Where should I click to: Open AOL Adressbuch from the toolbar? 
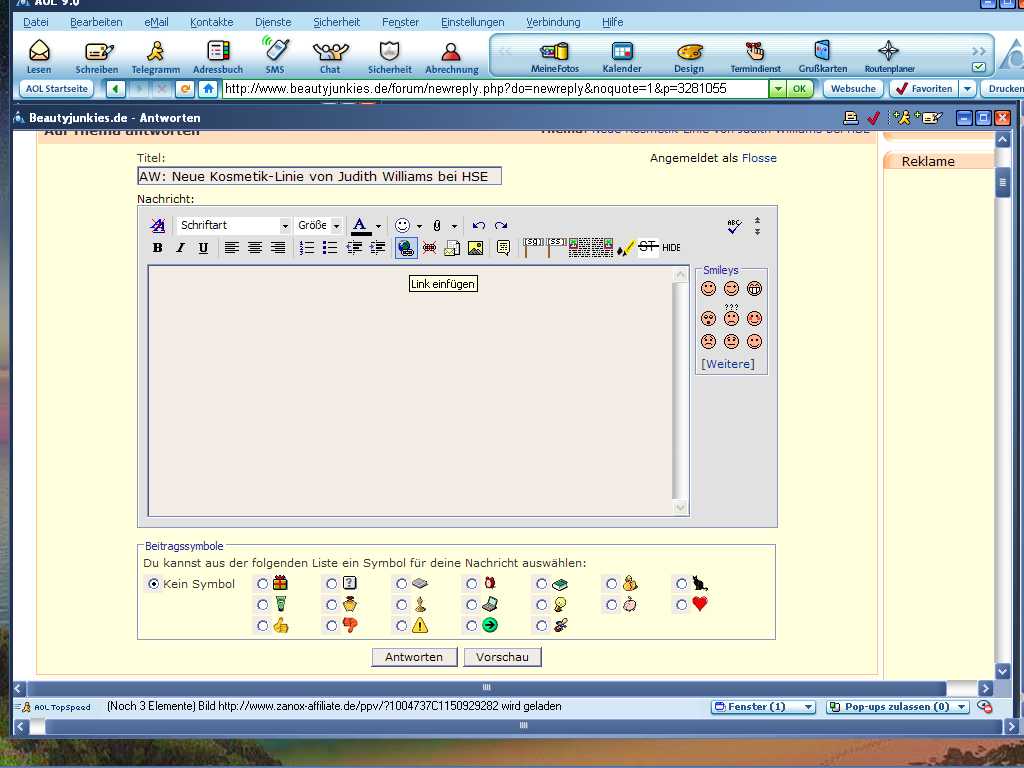coord(218,56)
